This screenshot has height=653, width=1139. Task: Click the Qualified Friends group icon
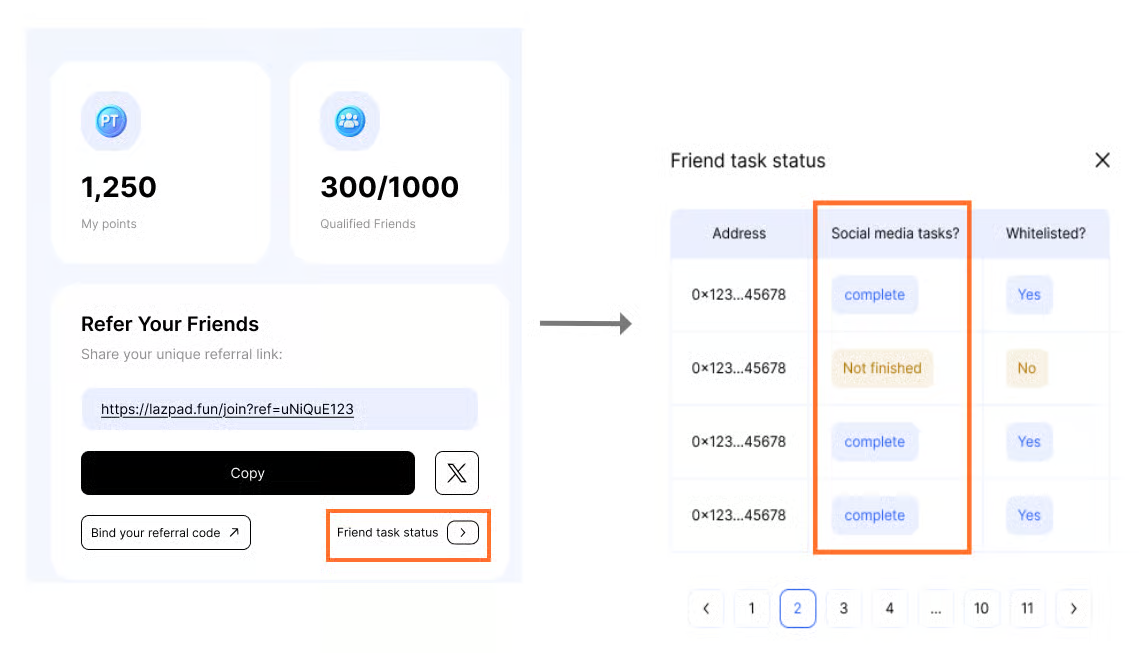pyautogui.click(x=349, y=121)
